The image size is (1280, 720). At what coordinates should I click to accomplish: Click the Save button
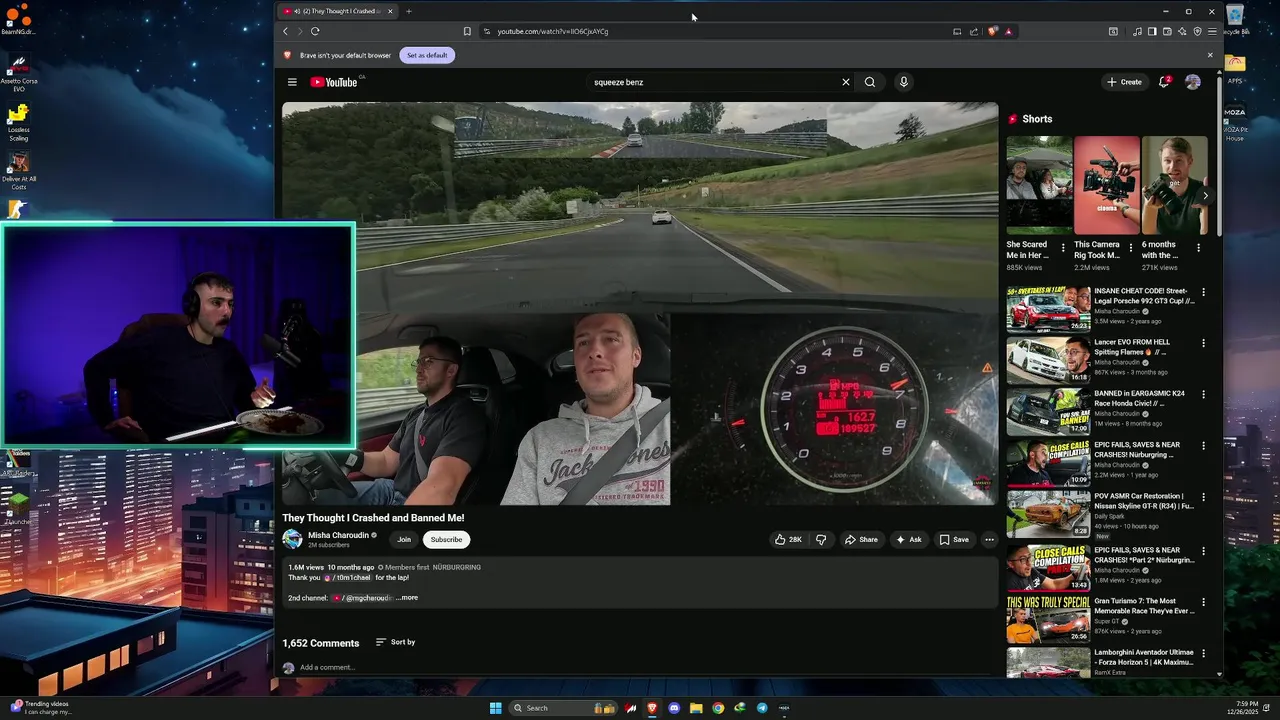954,539
